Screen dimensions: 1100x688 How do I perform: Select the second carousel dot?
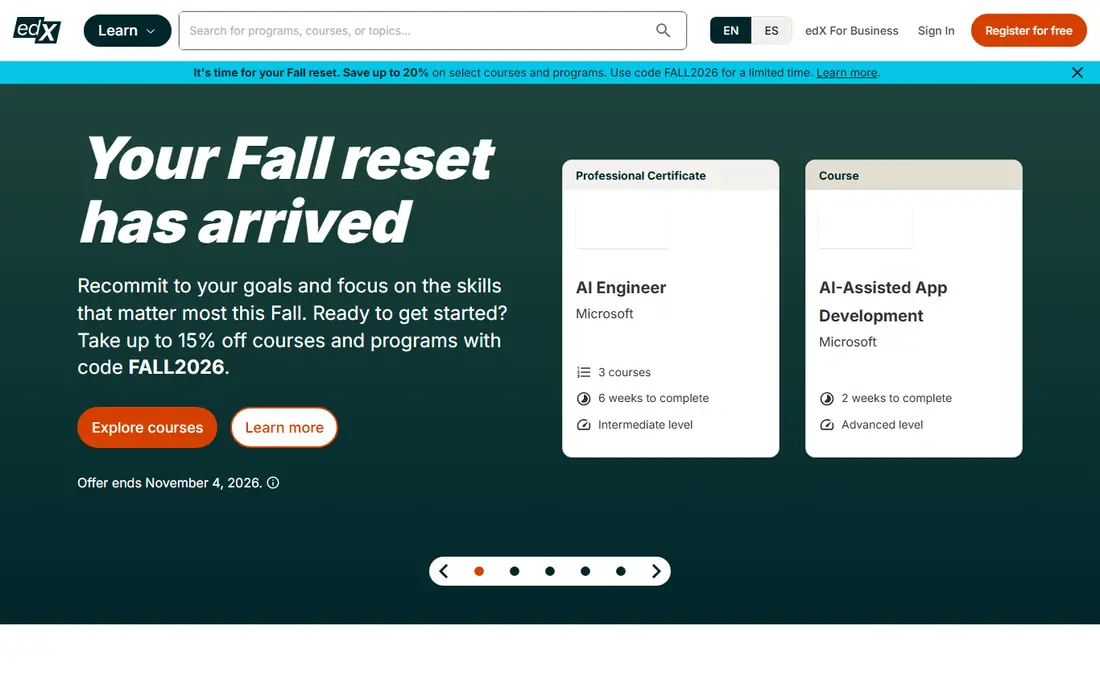514,571
